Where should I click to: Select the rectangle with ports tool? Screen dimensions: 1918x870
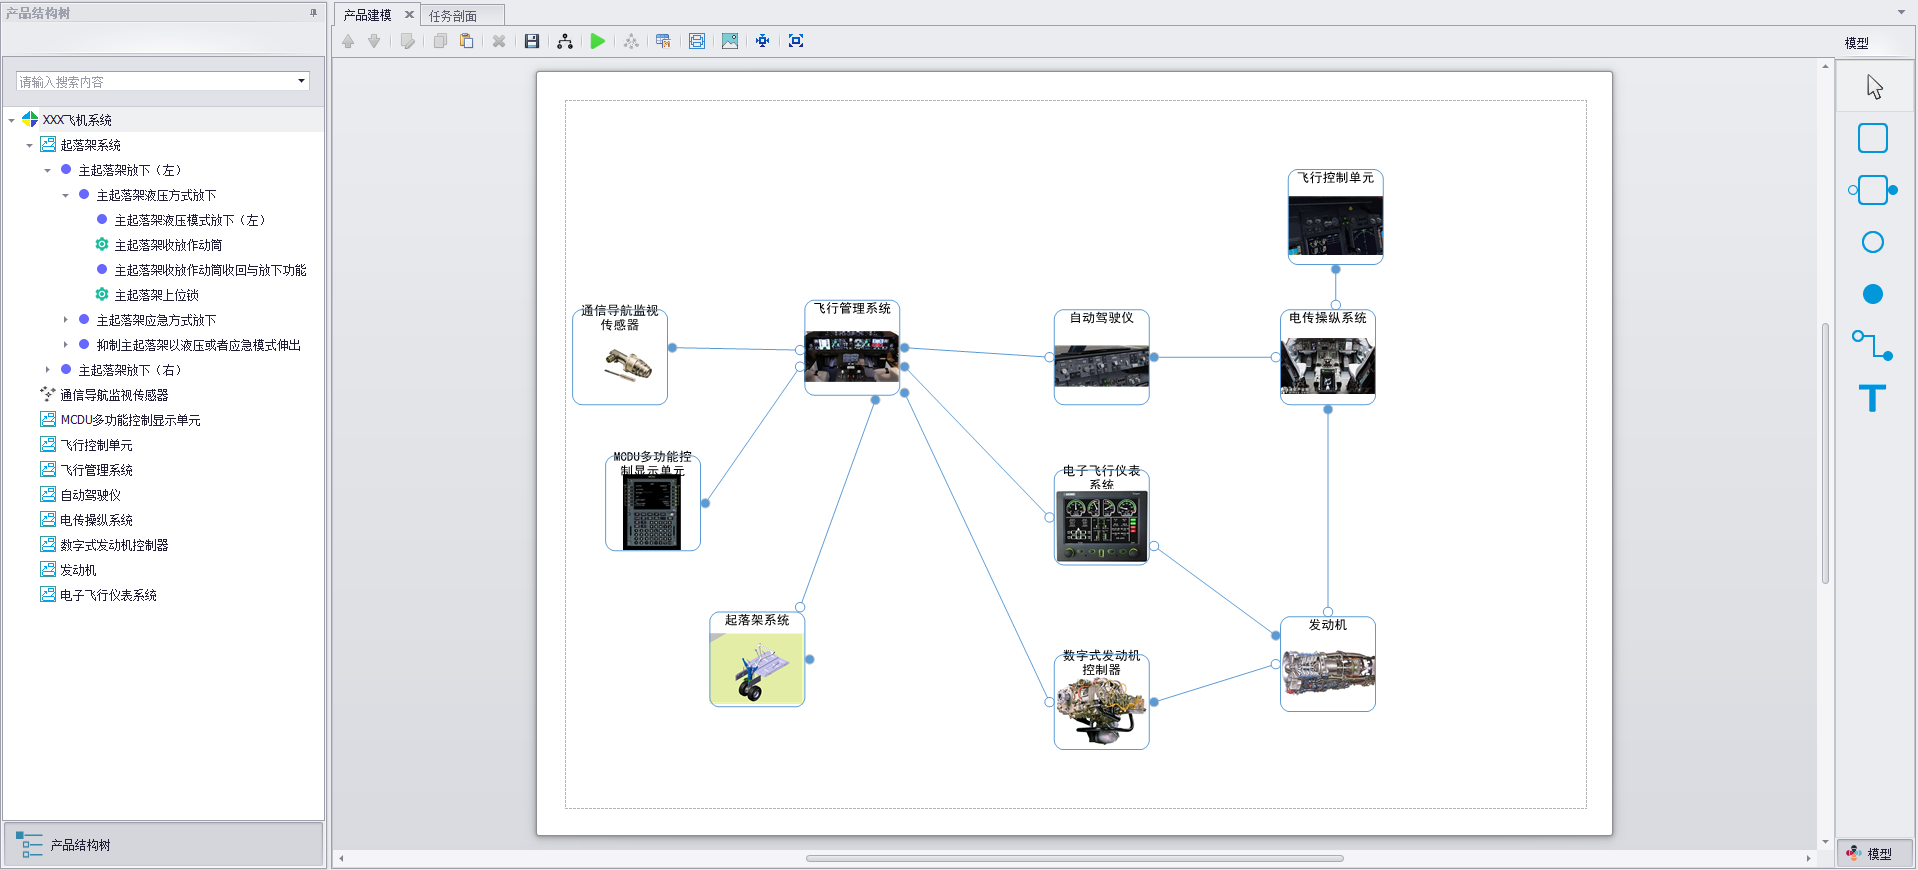(x=1872, y=190)
